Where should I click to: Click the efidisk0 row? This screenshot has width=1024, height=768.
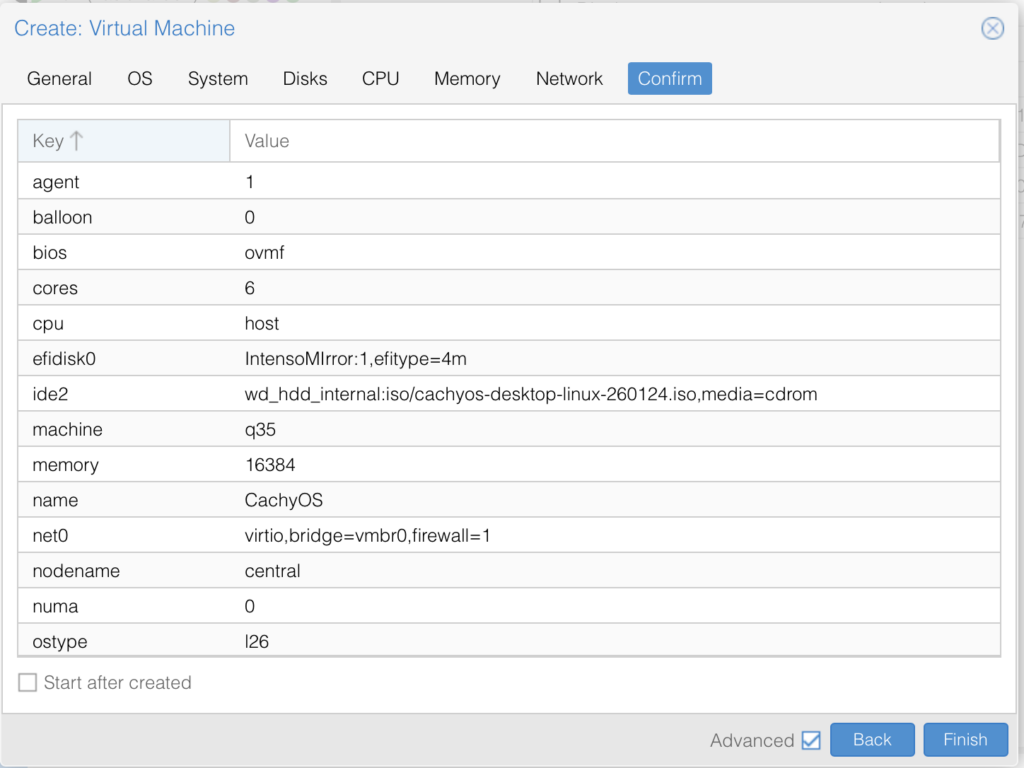click(x=508, y=358)
